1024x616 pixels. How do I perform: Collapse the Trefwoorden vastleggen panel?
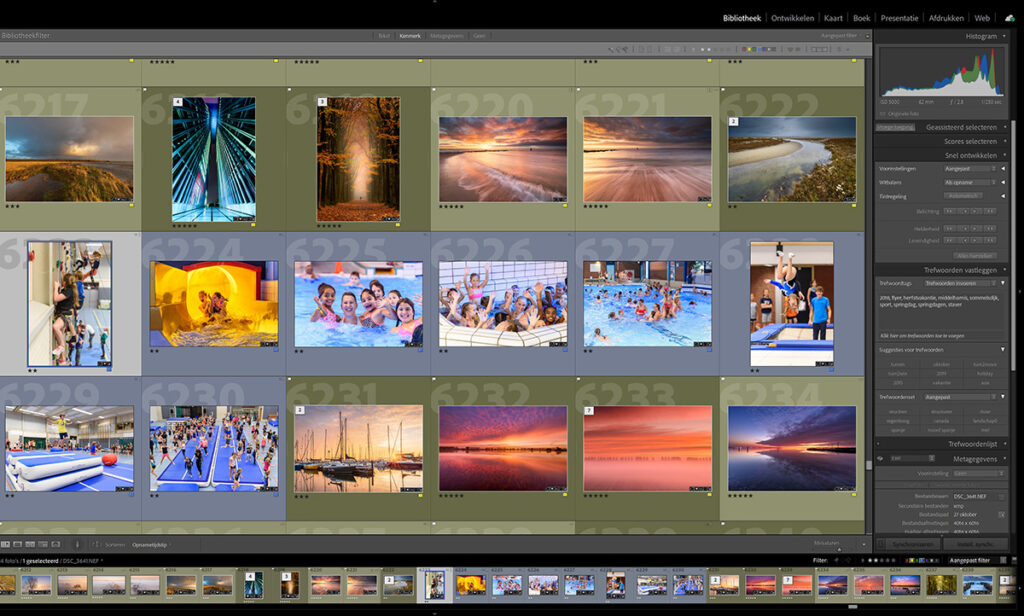[1004, 270]
